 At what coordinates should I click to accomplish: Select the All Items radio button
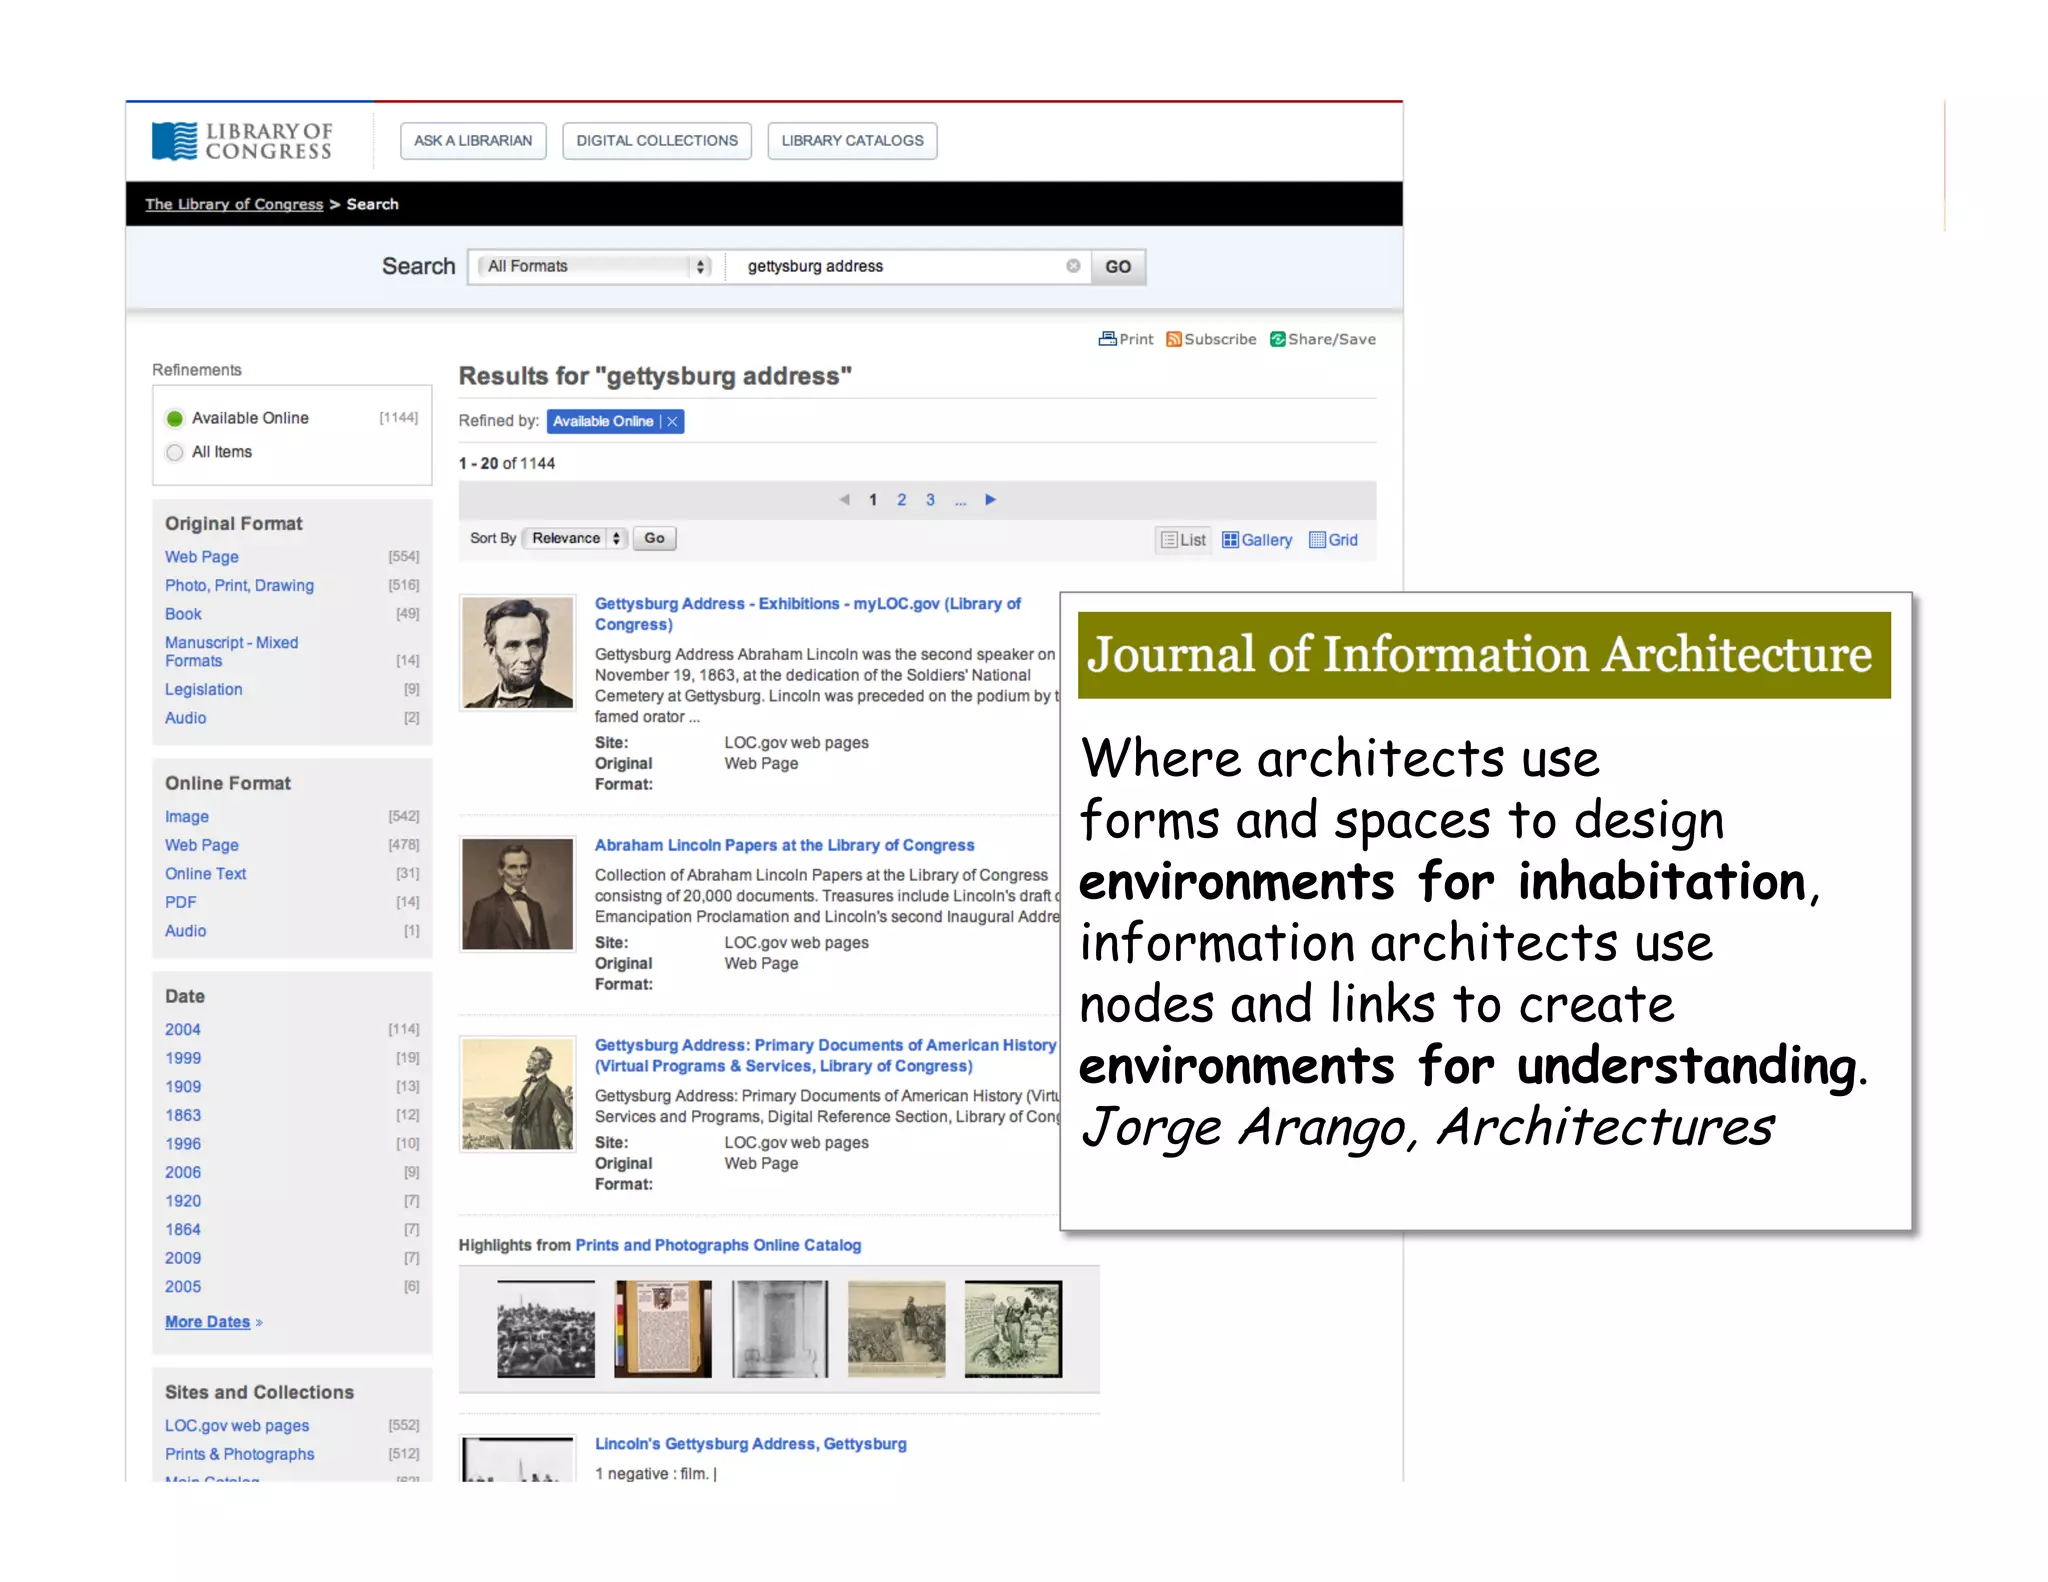(x=175, y=452)
